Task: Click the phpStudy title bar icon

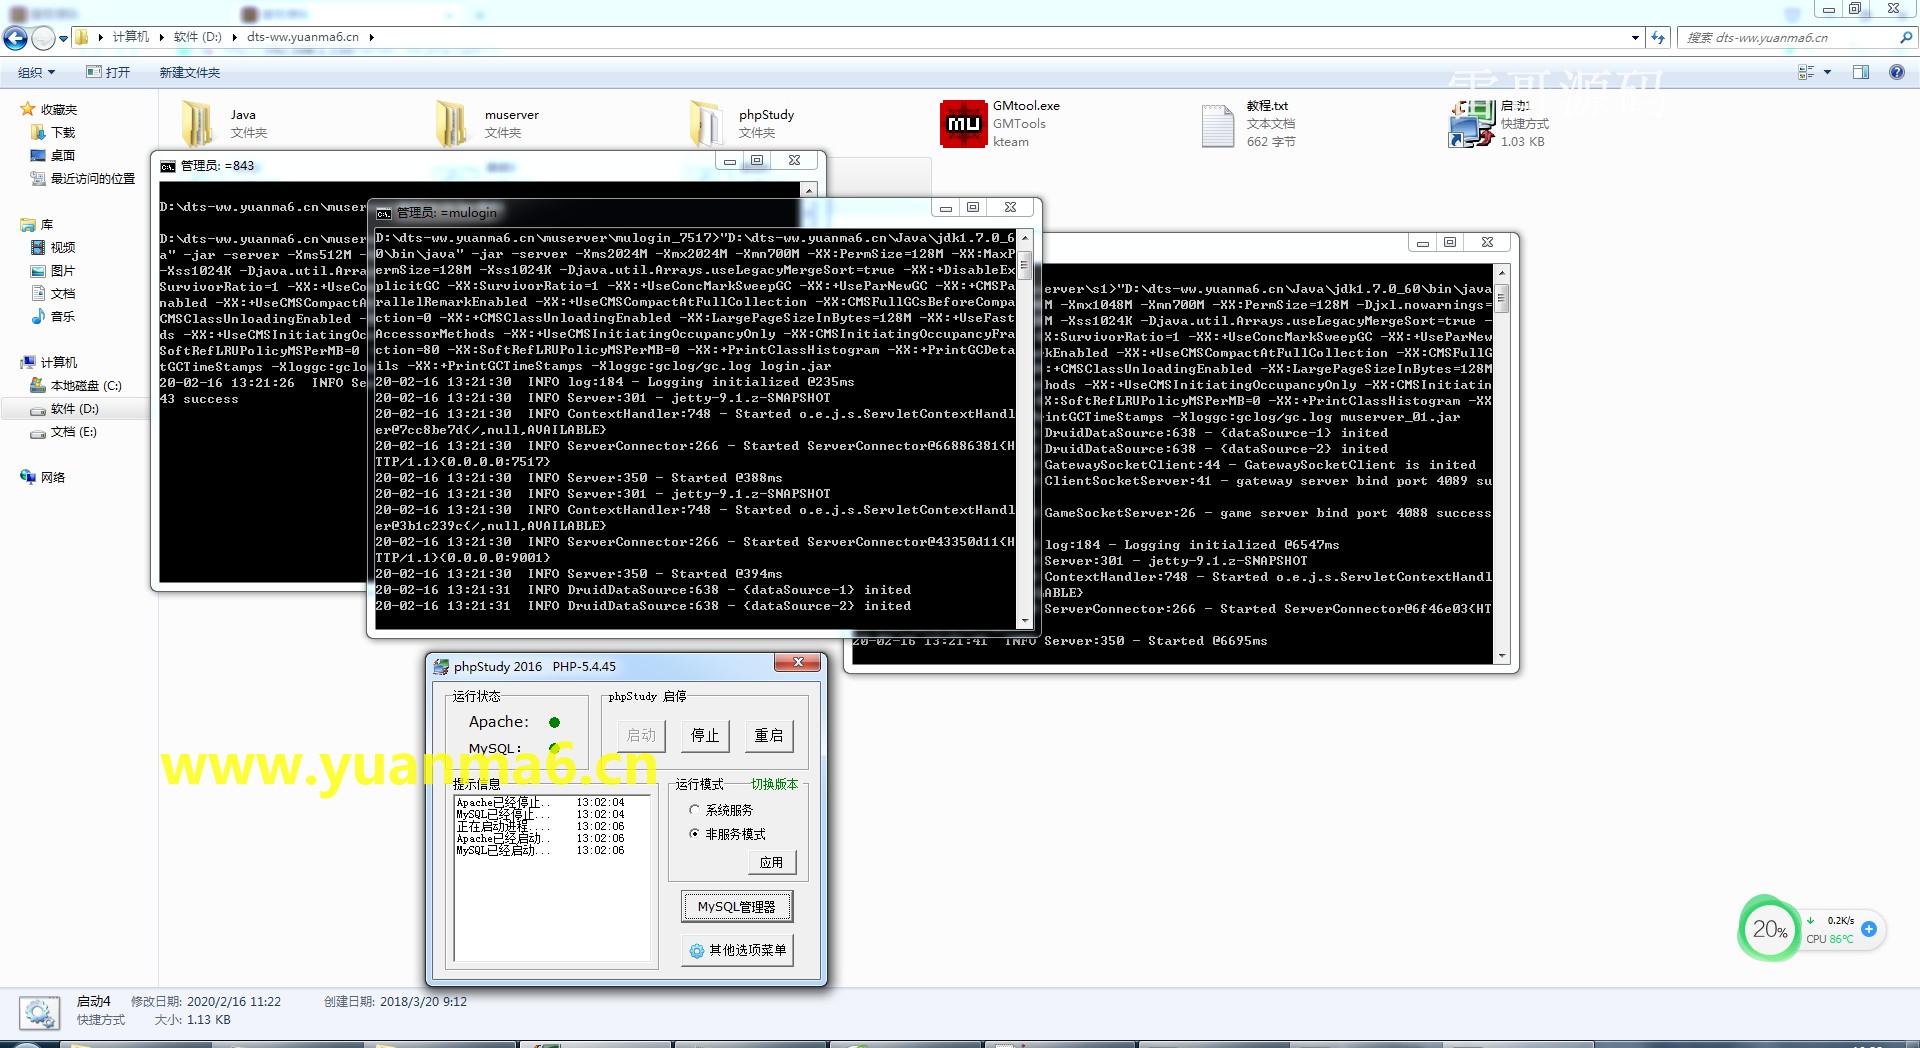Action: coord(441,666)
